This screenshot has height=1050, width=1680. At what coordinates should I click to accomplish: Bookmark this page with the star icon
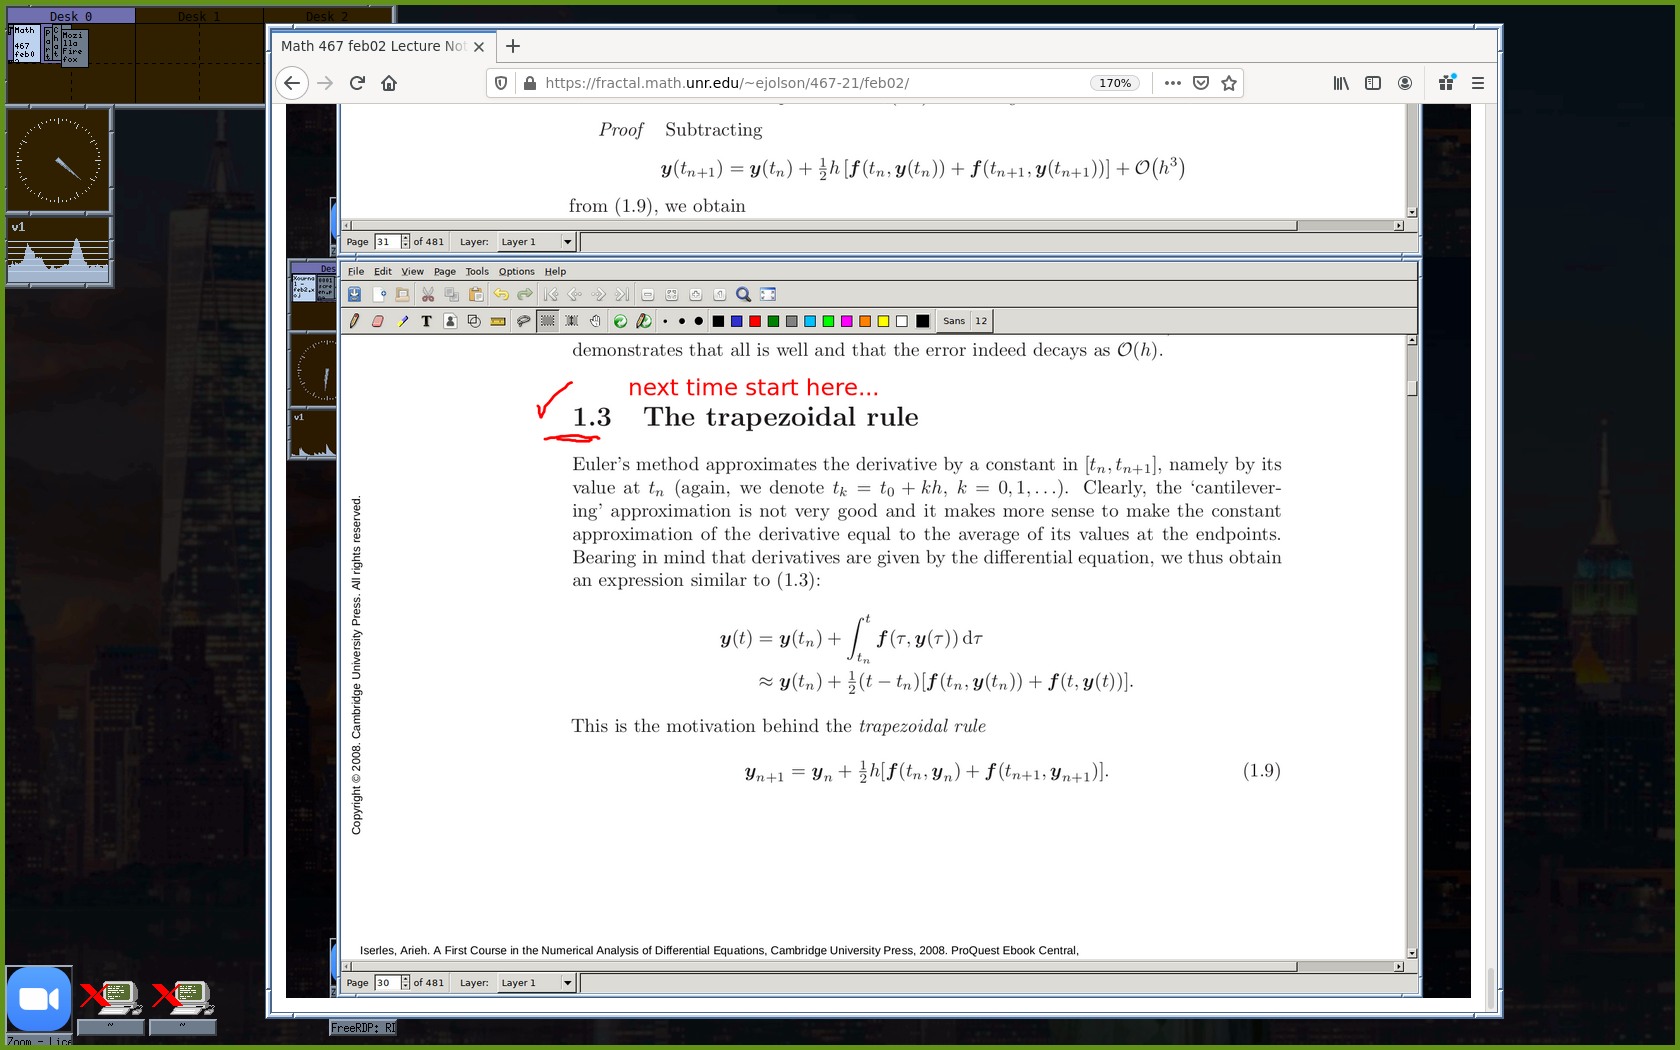(x=1229, y=83)
